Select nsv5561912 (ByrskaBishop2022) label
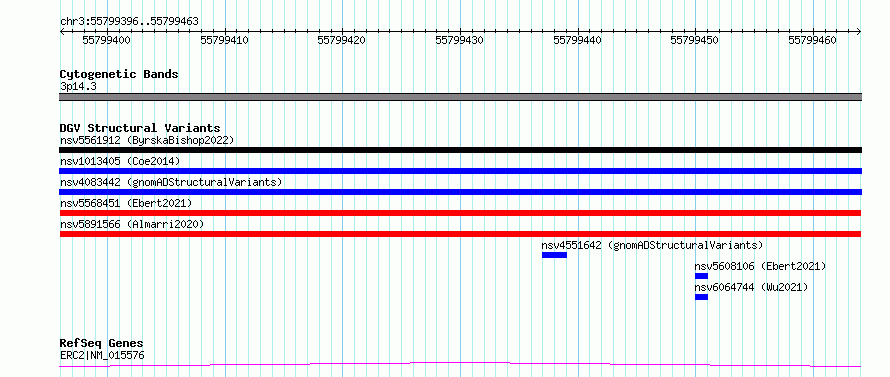The width and height of the screenshot is (890, 377). pyautogui.click(x=147, y=140)
